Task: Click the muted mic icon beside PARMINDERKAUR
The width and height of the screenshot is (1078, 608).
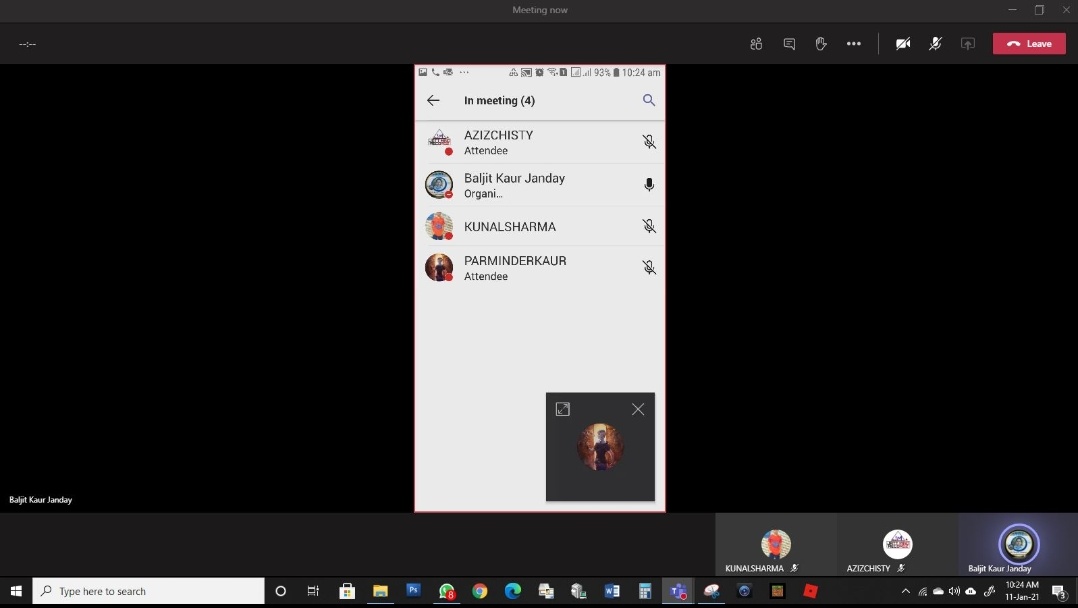Action: tap(648, 268)
